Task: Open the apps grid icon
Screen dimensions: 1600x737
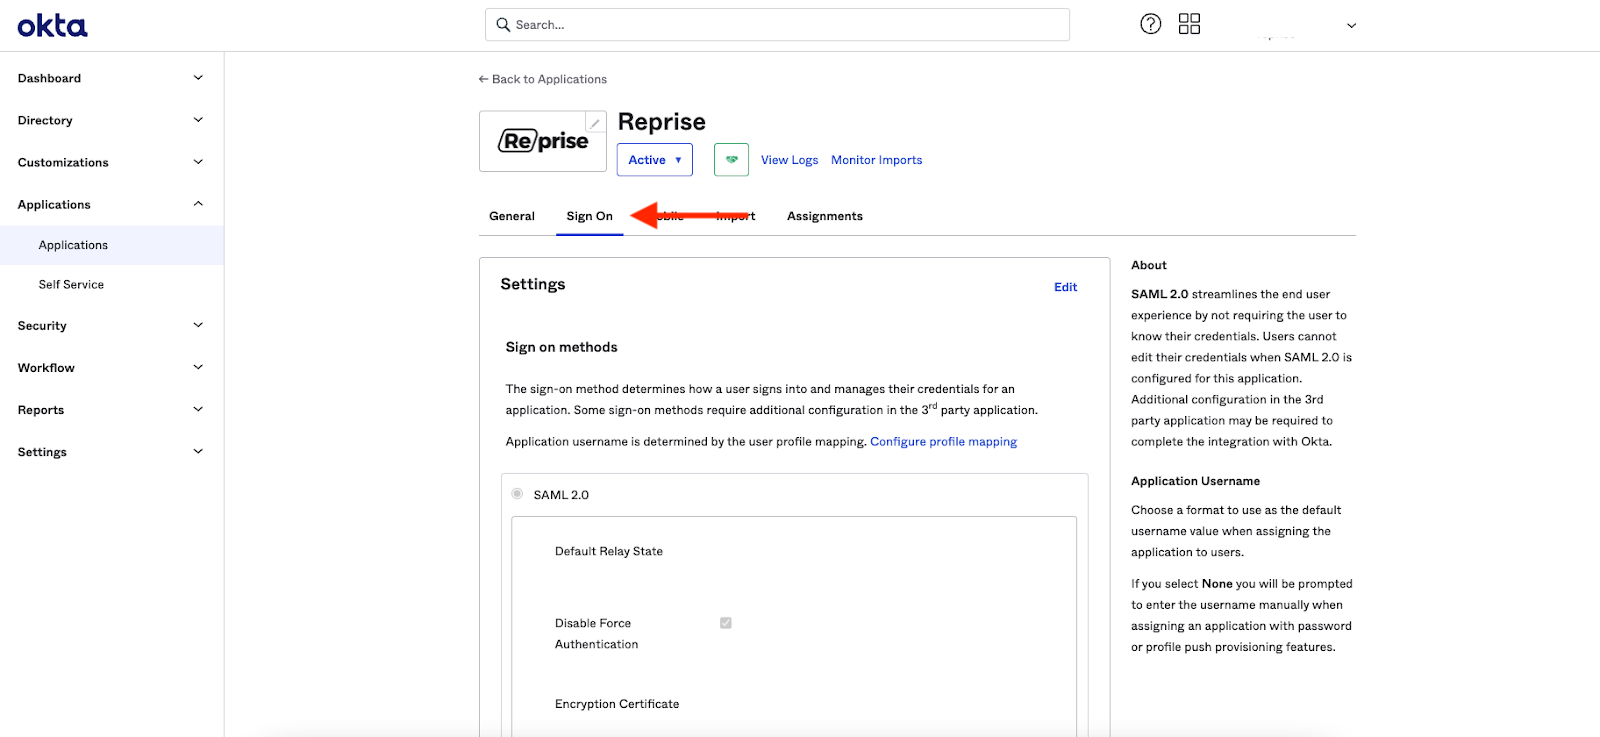Action: [1189, 24]
